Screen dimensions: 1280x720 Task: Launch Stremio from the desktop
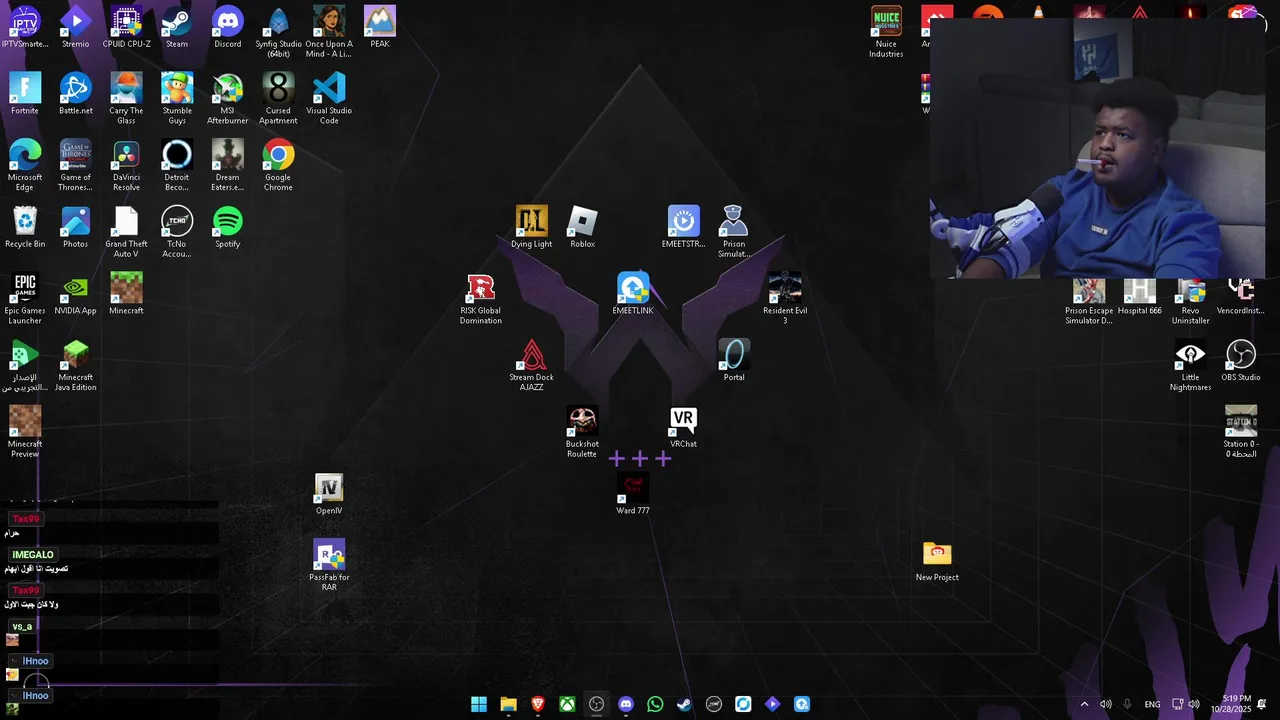(75, 27)
